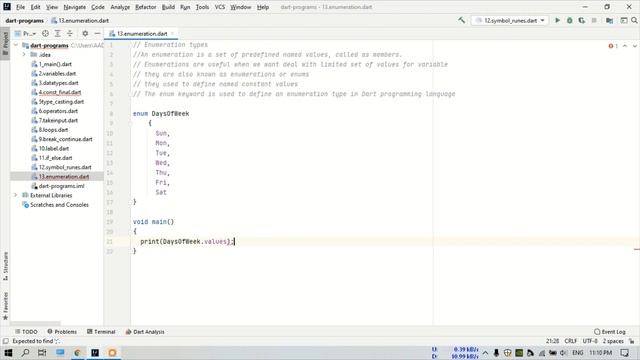This screenshot has height=360, width=640.
Task: Open line separator CRLF selector
Action: click(571, 341)
